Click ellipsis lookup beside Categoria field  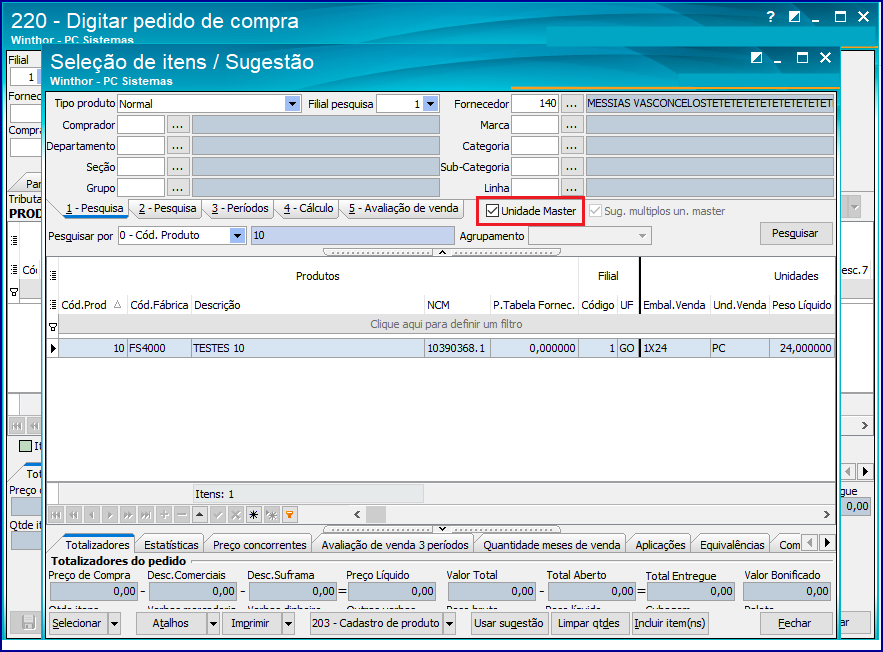point(571,146)
